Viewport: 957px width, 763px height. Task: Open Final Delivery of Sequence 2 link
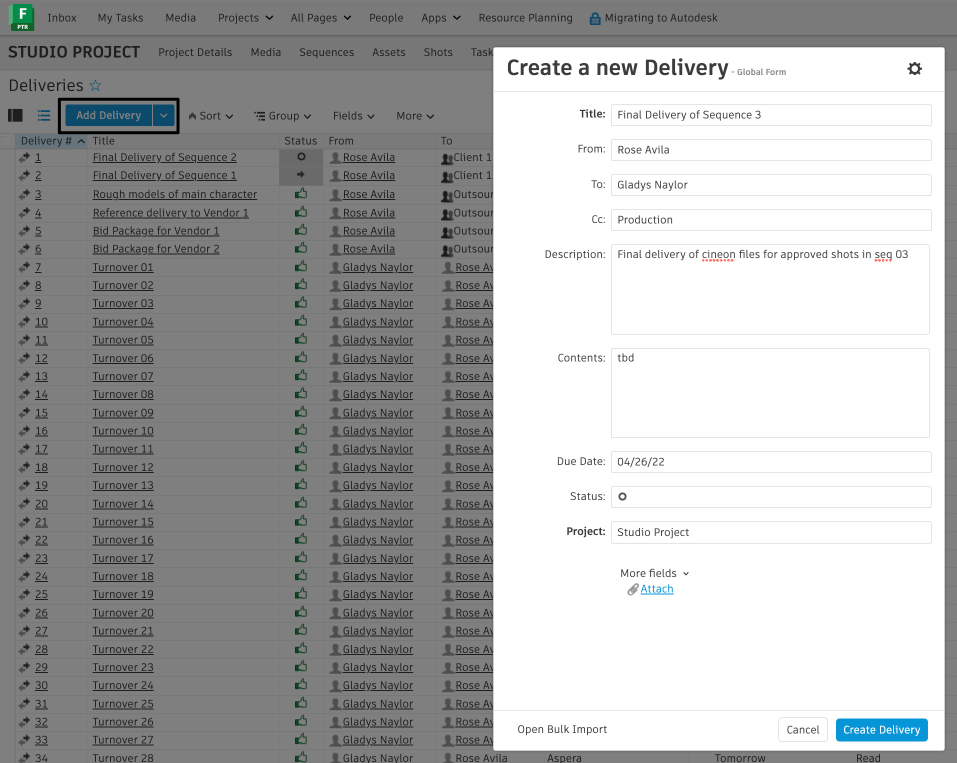point(165,157)
